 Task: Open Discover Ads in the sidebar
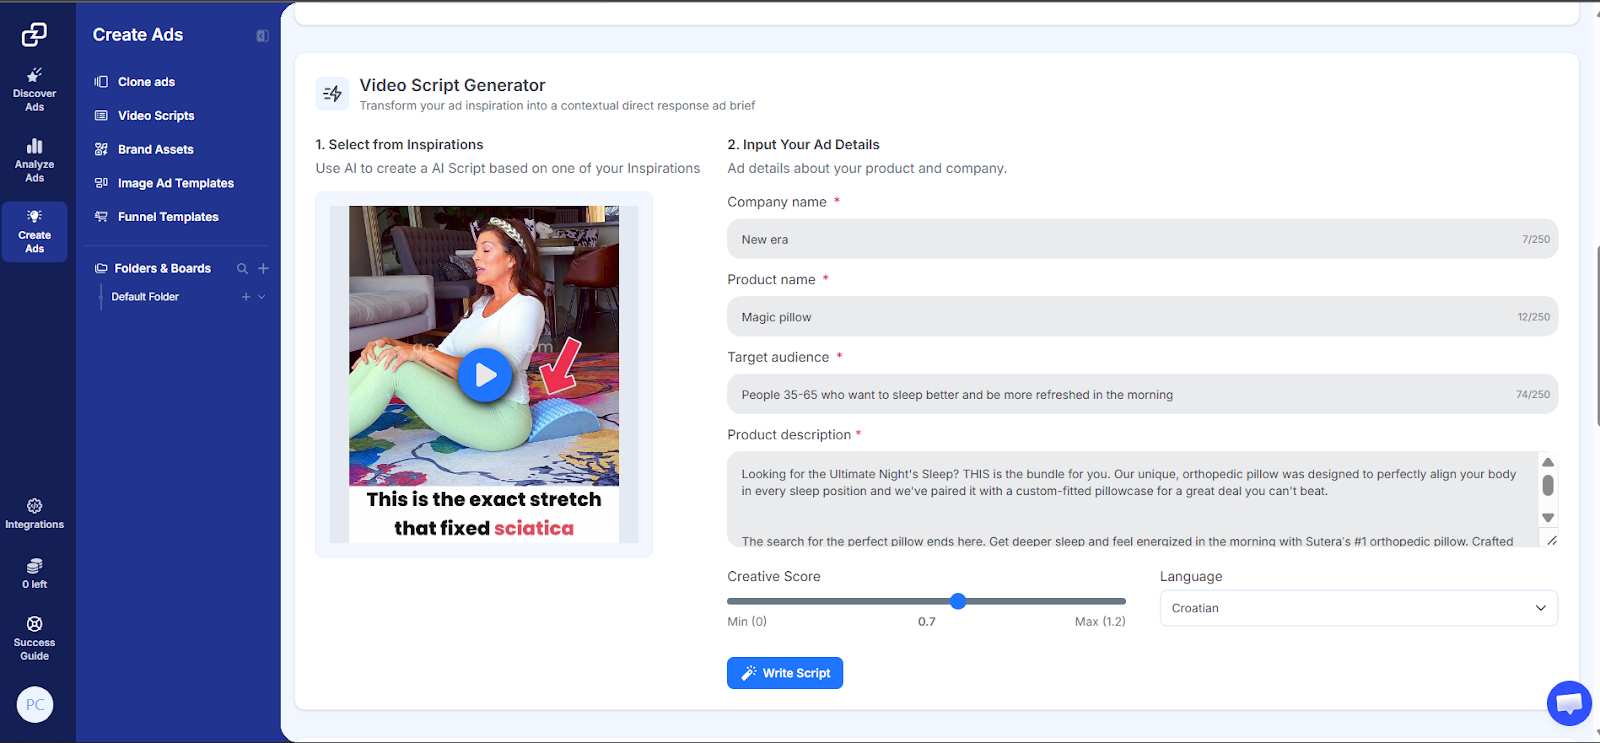pyautogui.click(x=34, y=89)
